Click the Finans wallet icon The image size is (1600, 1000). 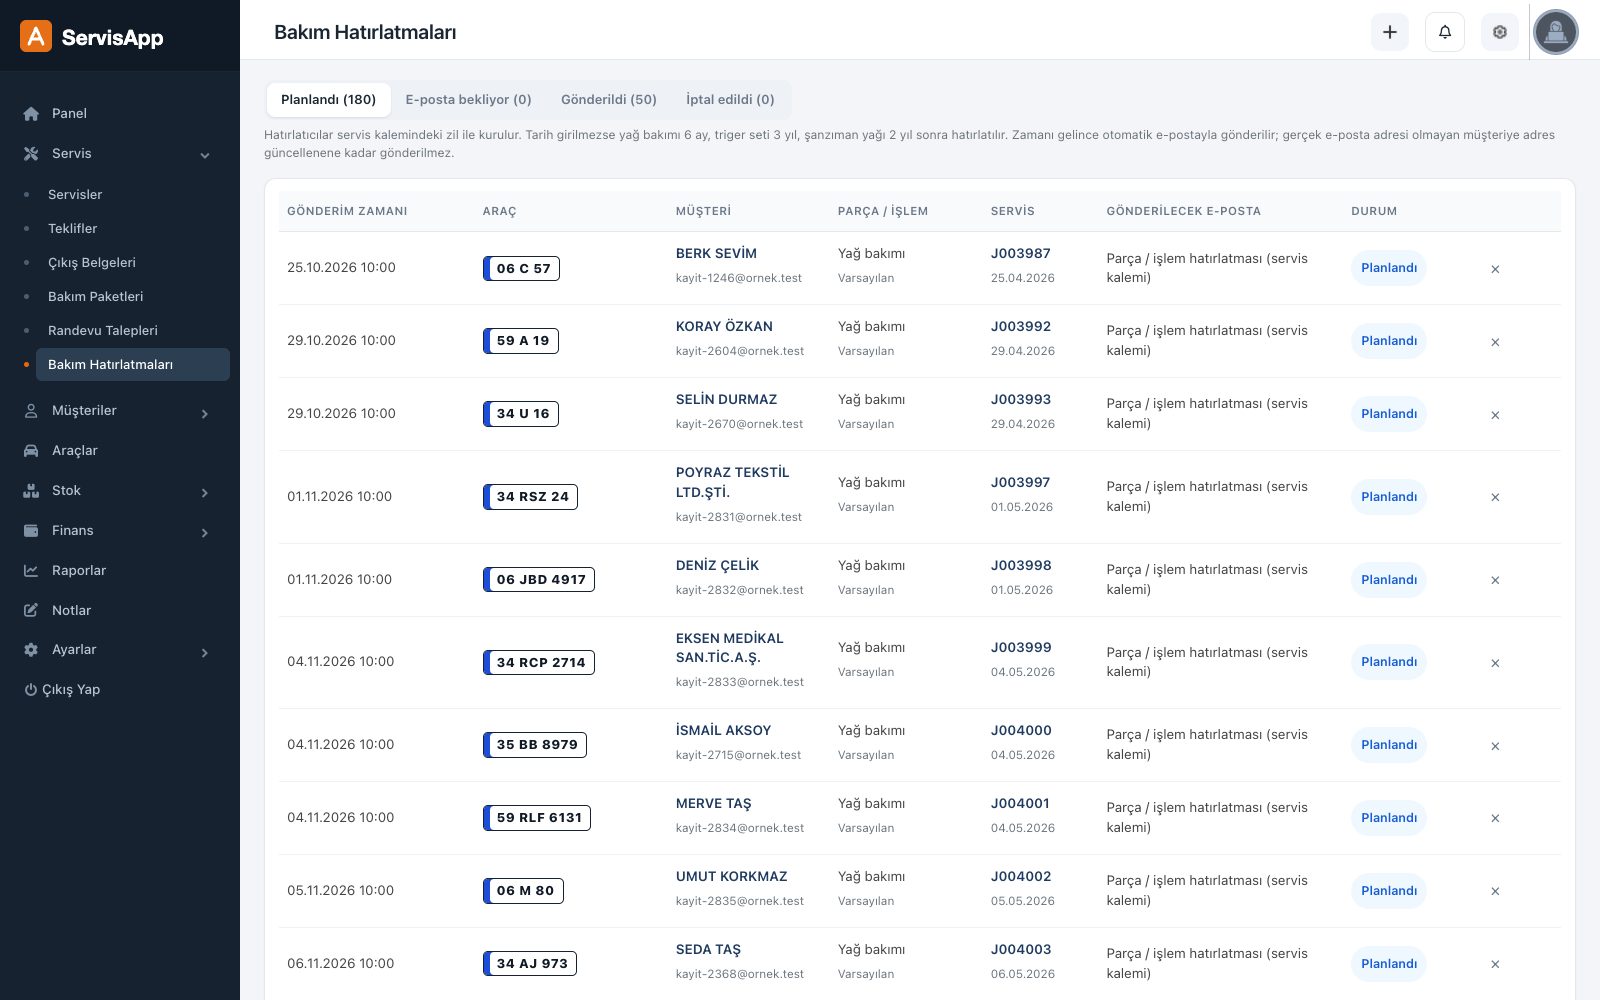pos(31,530)
